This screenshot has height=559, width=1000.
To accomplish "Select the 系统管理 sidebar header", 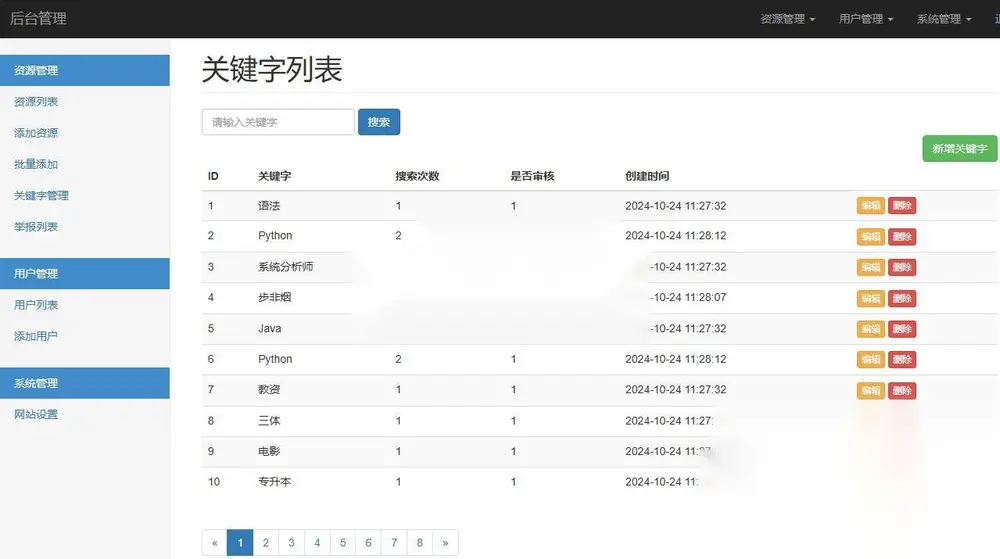I will tap(85, 383).
